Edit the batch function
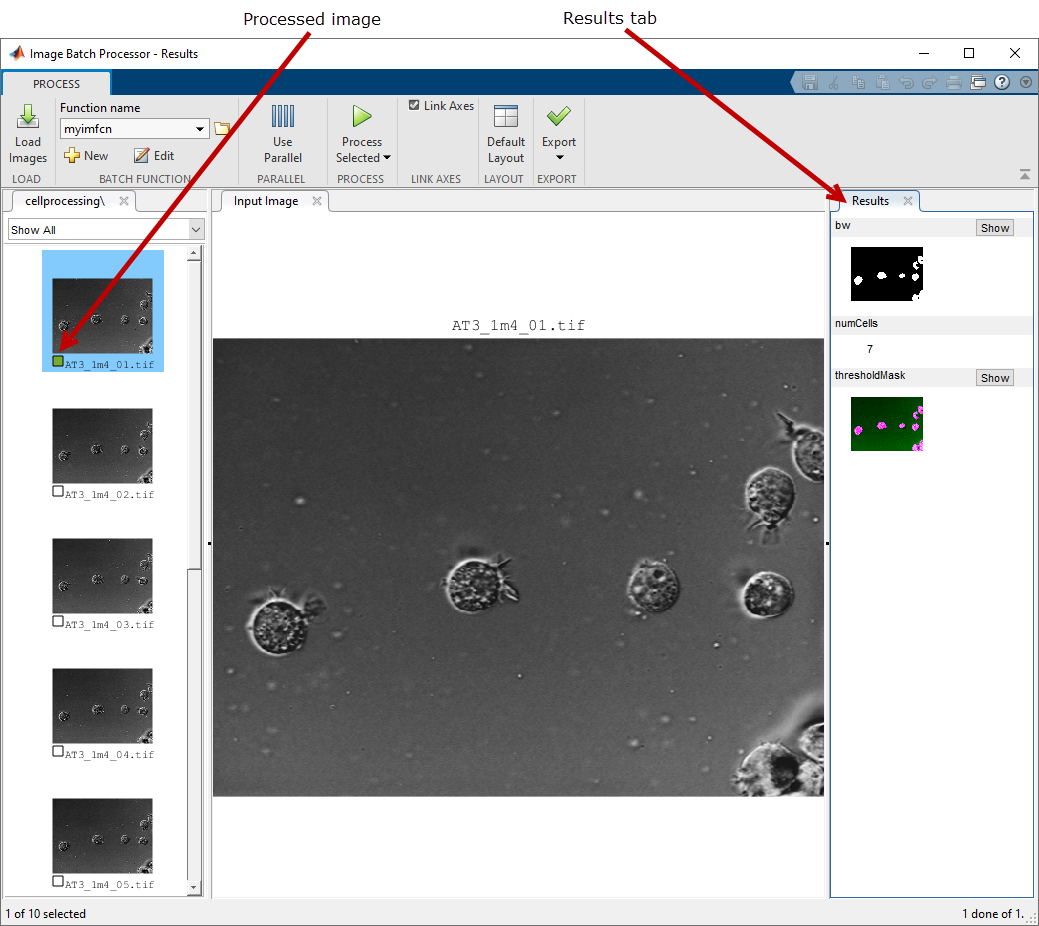1039x926 pixels. pyautogui.click(x=154, y=156)
